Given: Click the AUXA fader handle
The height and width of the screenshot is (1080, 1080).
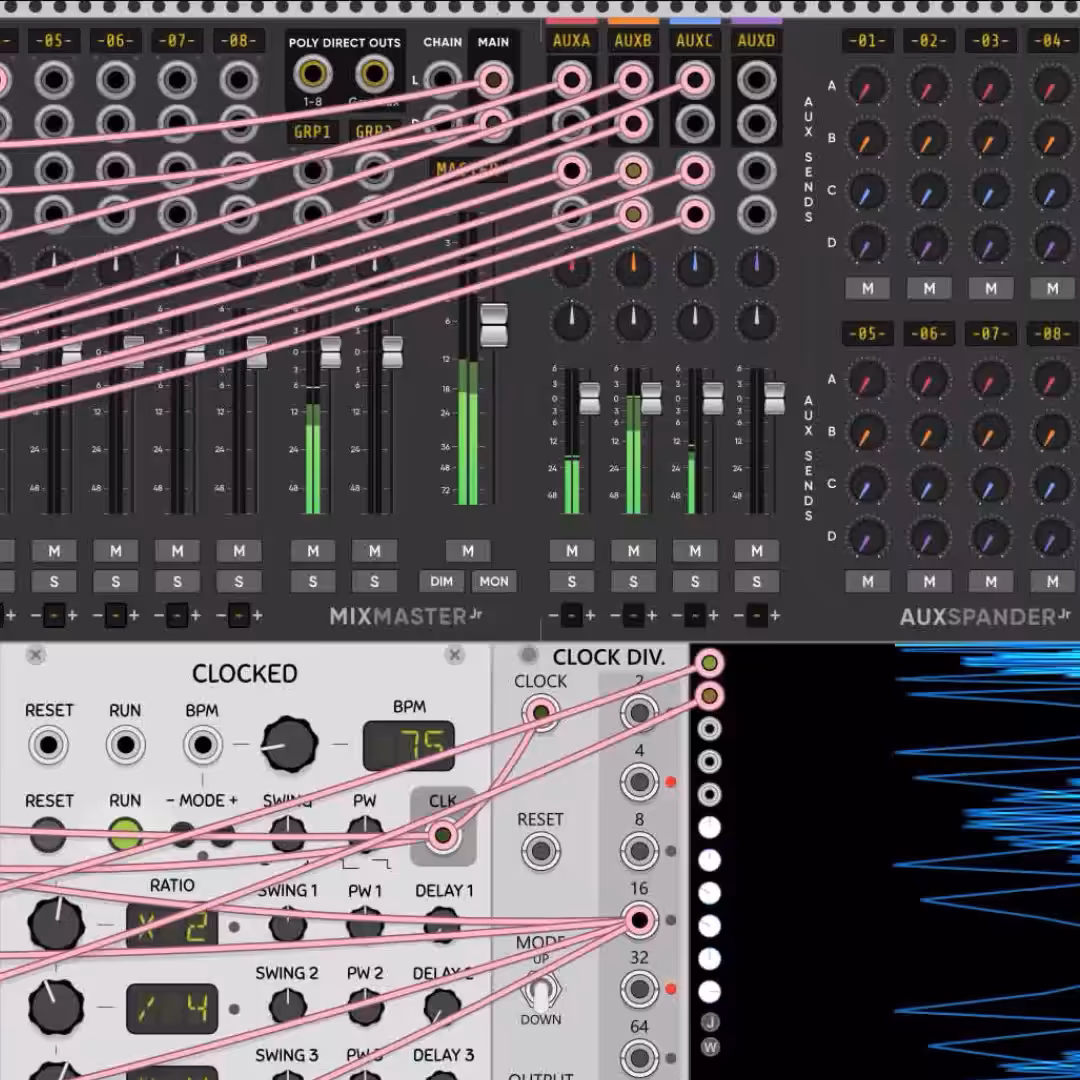Looking at the screenshot, I should click(590, 398).
